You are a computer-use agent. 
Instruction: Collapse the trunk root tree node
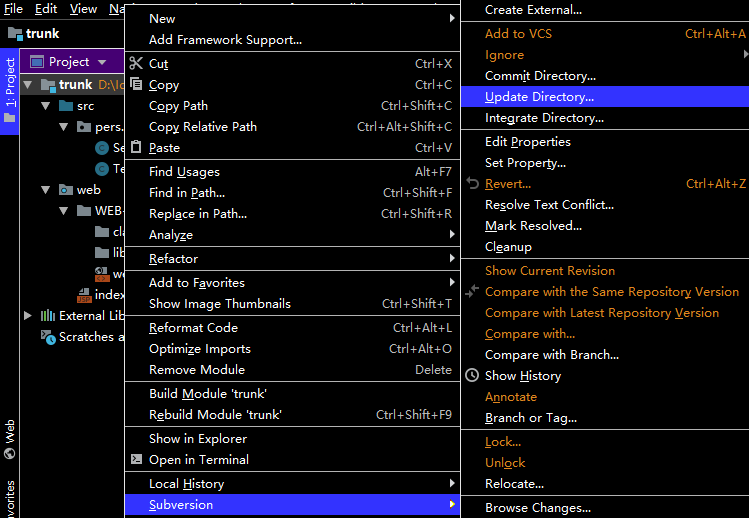point(28,85)
